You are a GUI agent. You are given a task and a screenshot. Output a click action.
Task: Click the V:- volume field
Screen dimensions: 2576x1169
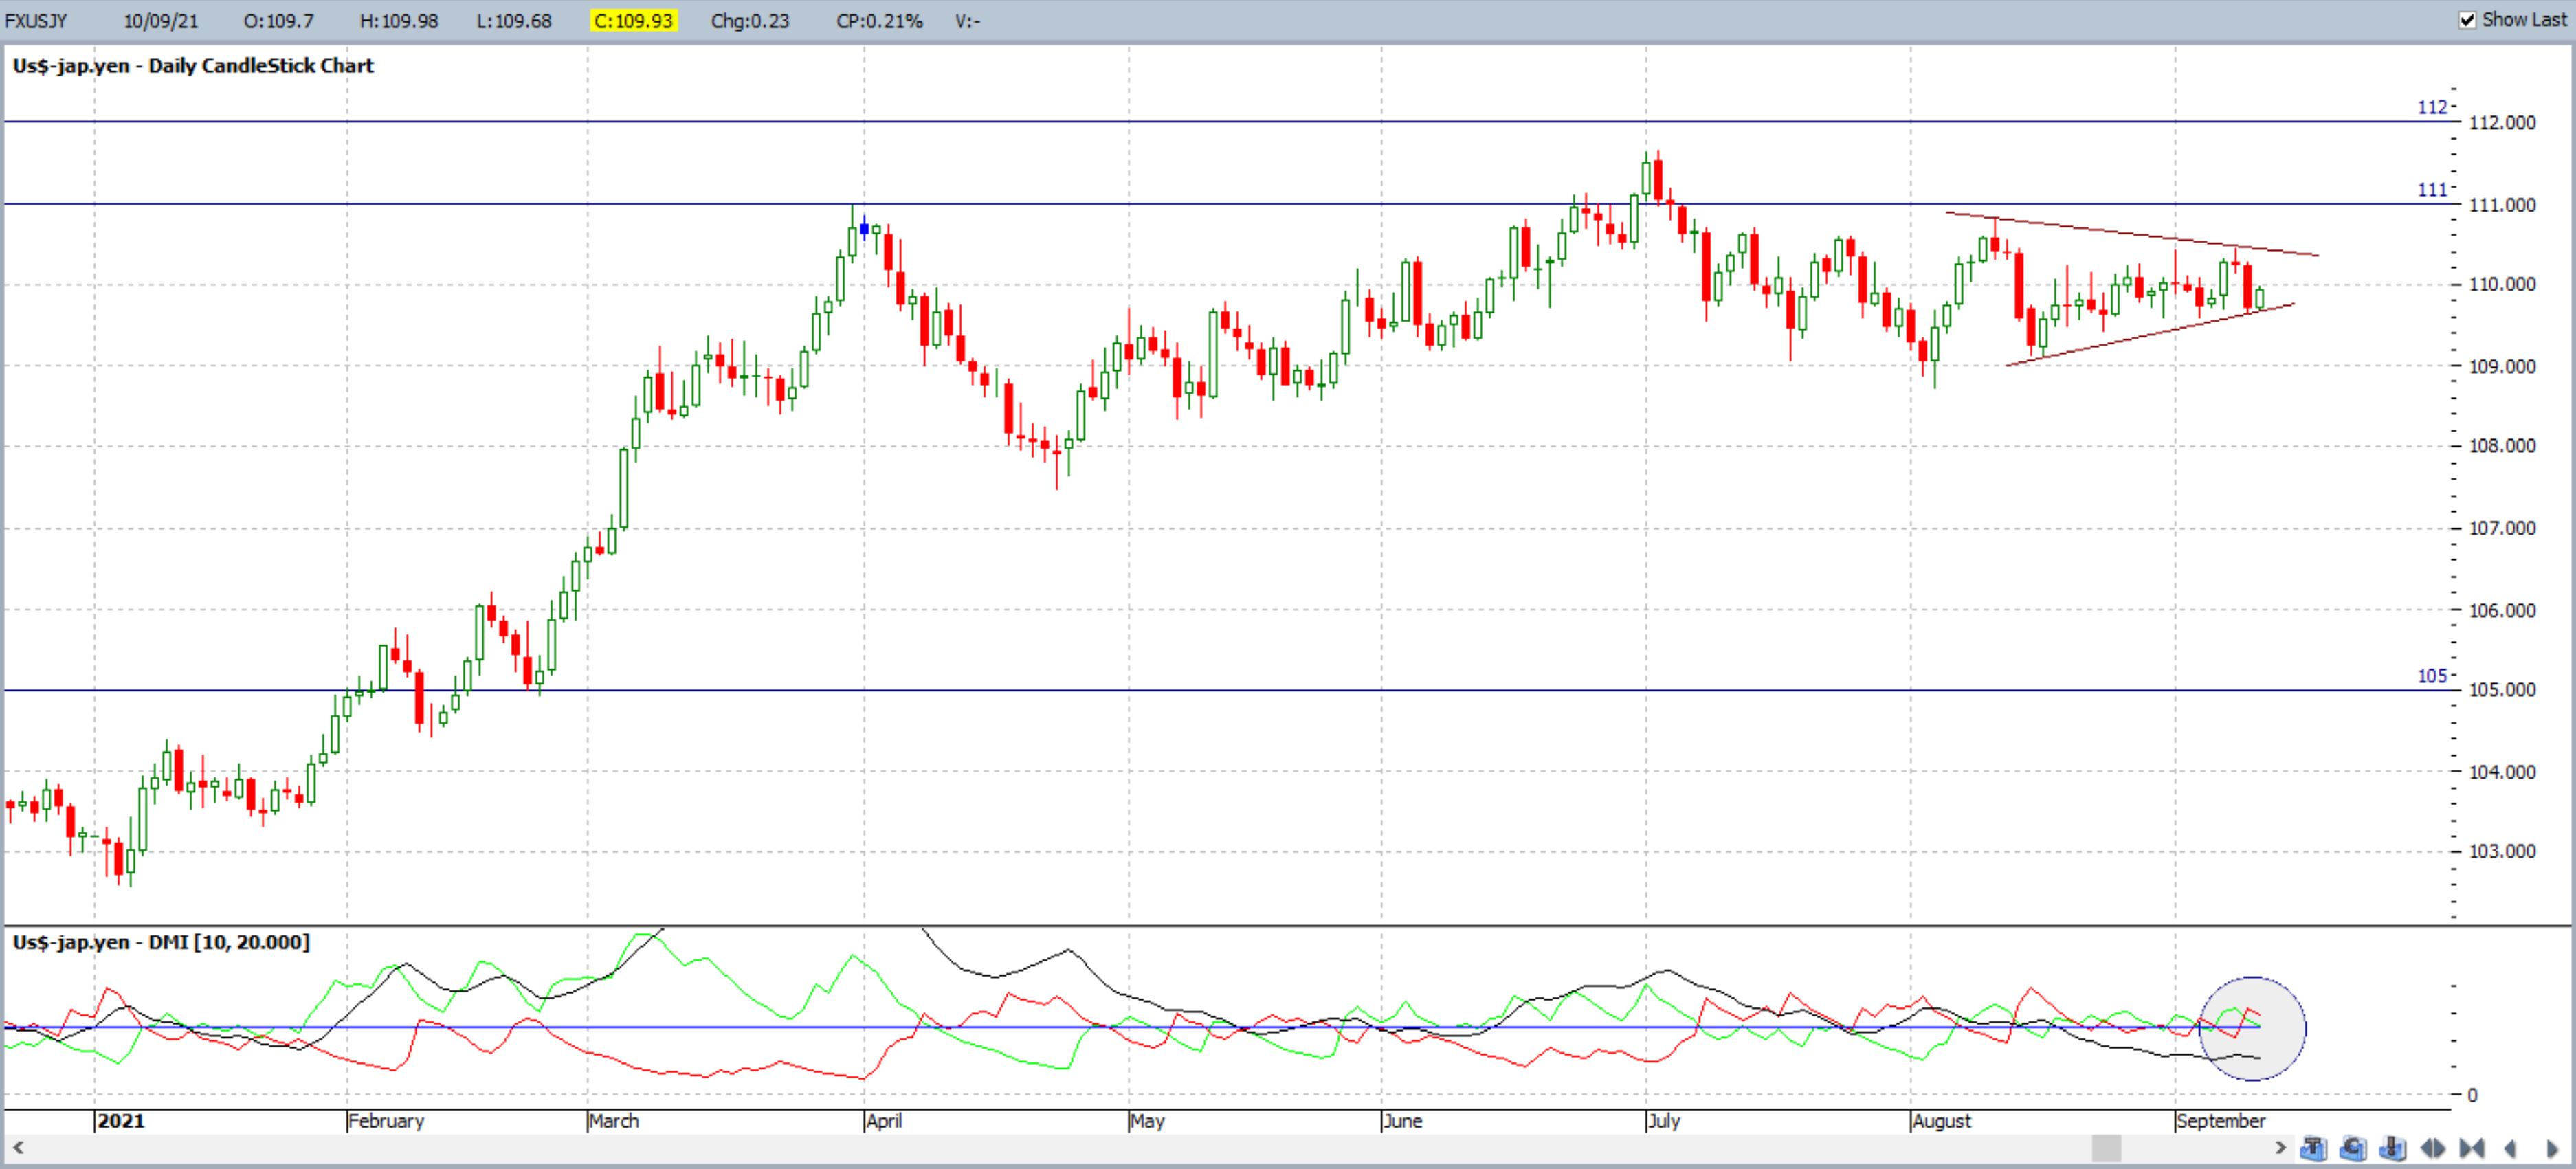tap(967, 21)
